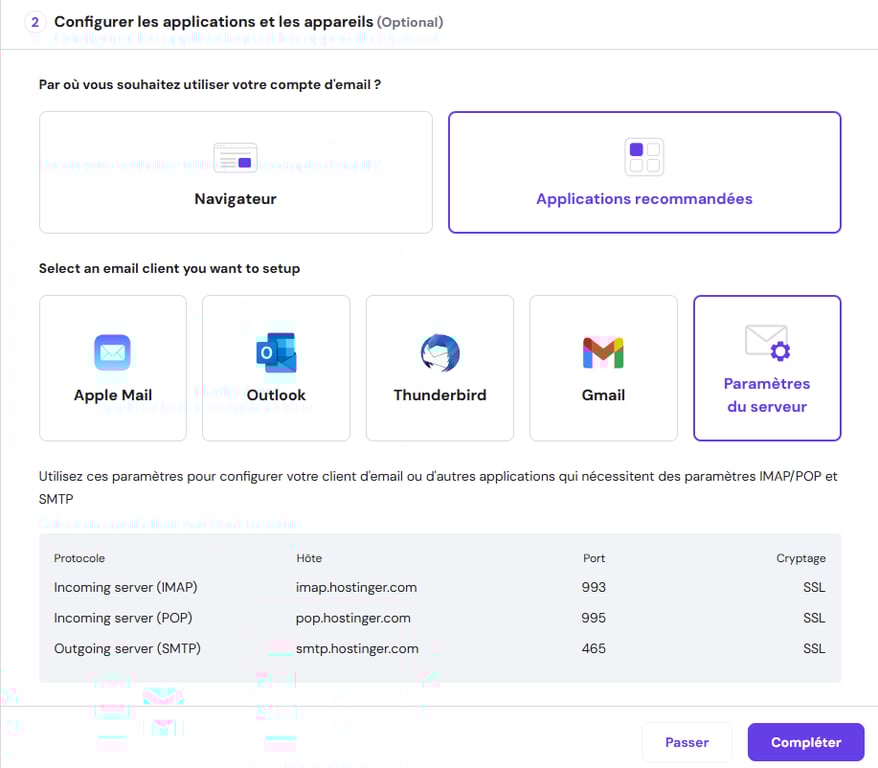The width and height of the screenshot is (878, 768).
Task: Click the Protocole column header
Action: pyautogui.click(x=76, y=558)
